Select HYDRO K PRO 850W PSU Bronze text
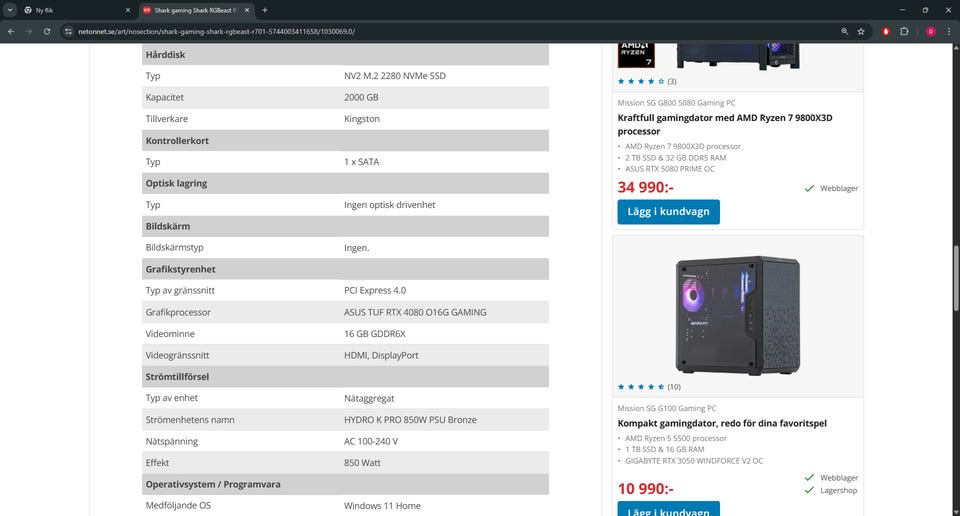Screen dimensions: 960x516 (410, 419)
